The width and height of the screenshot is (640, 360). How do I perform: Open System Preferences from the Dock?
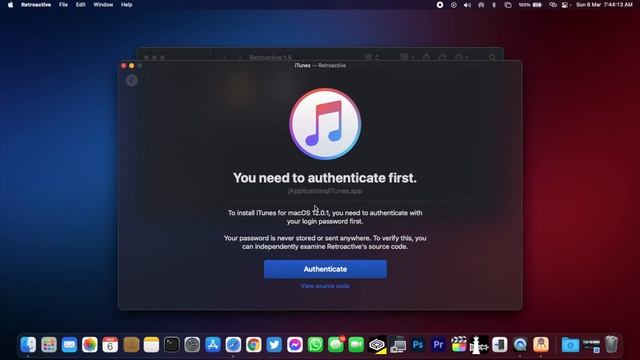click(192, 345)
